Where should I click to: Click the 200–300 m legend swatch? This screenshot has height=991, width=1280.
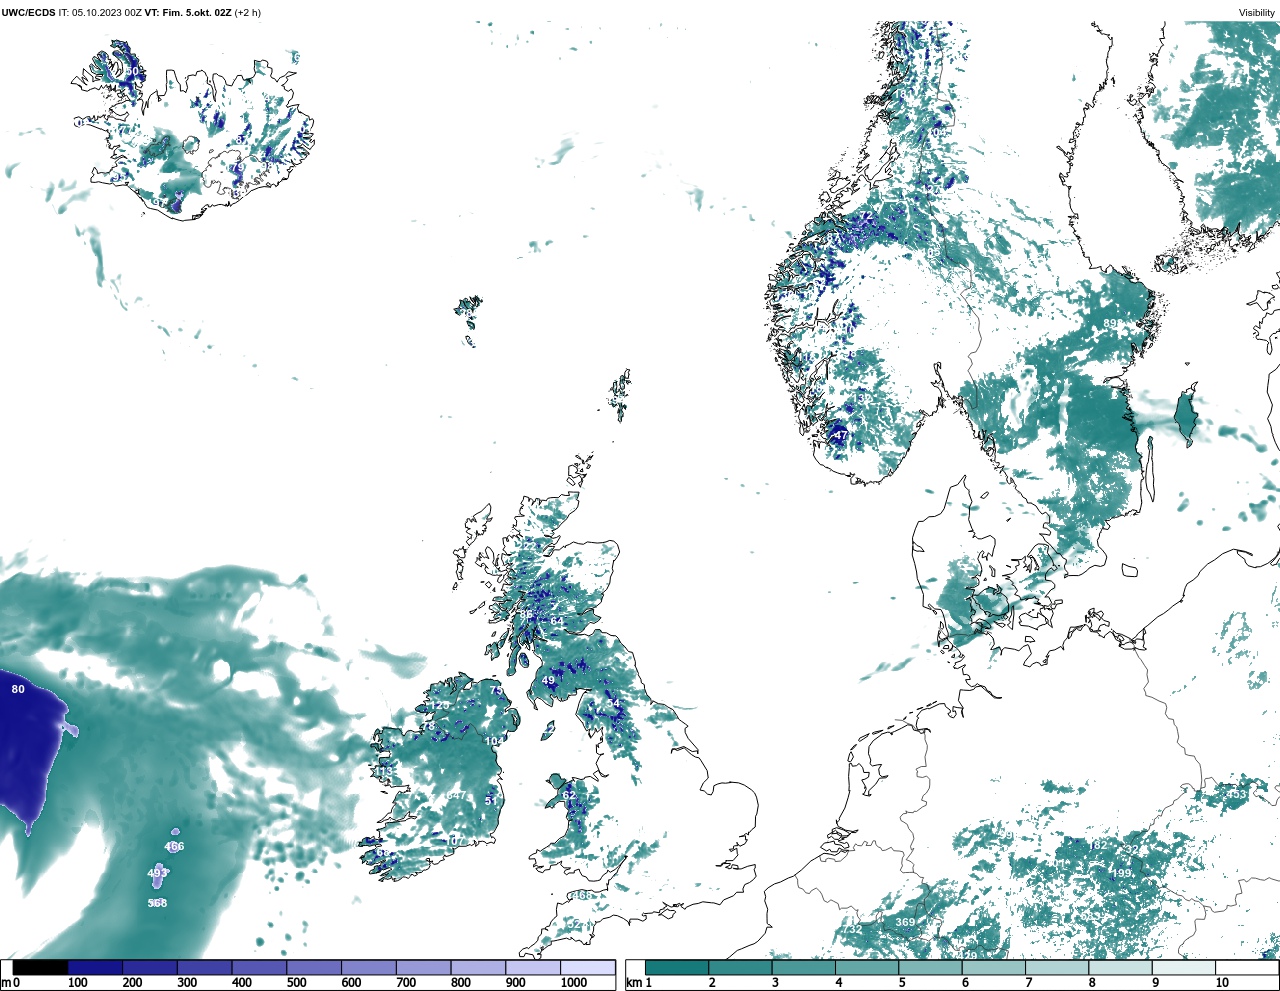(x=150, y=967)
